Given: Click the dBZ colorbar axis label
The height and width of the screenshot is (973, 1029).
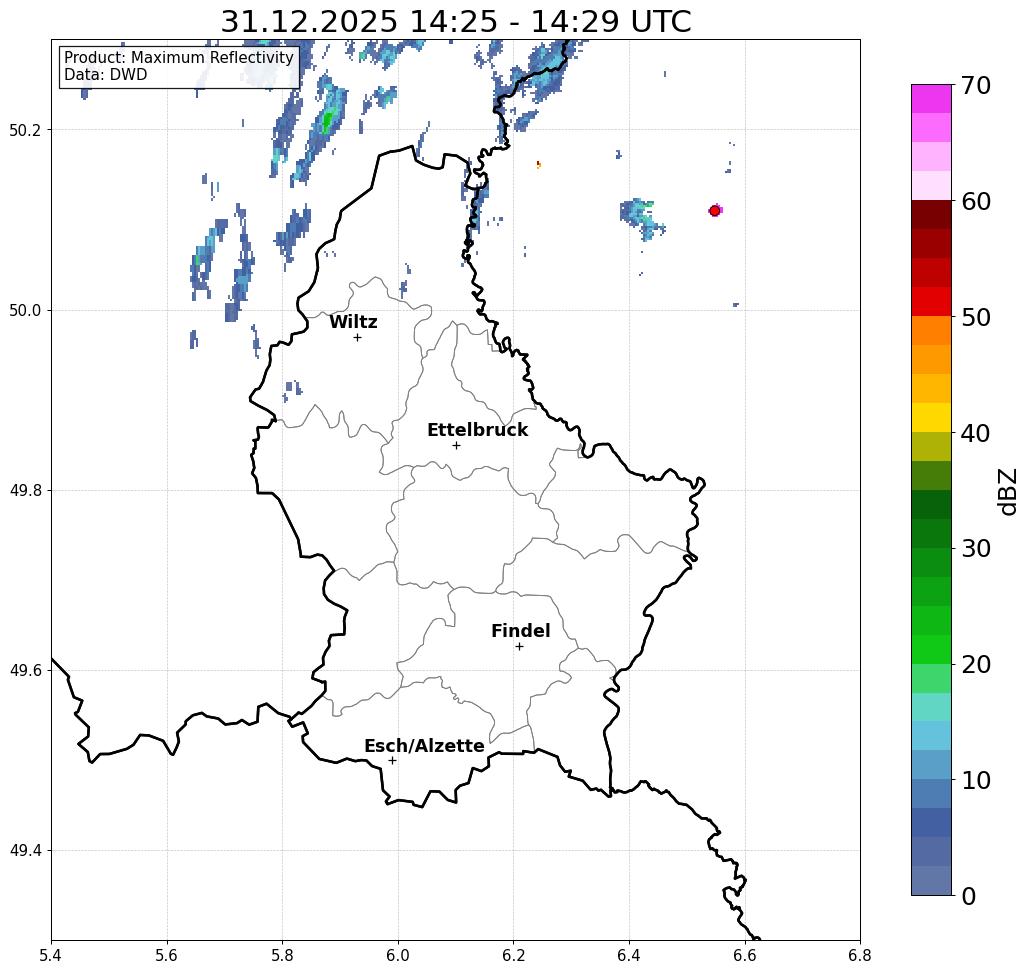Looking at the screenshot, I should pyautogui.click(x=1008, y=491).
